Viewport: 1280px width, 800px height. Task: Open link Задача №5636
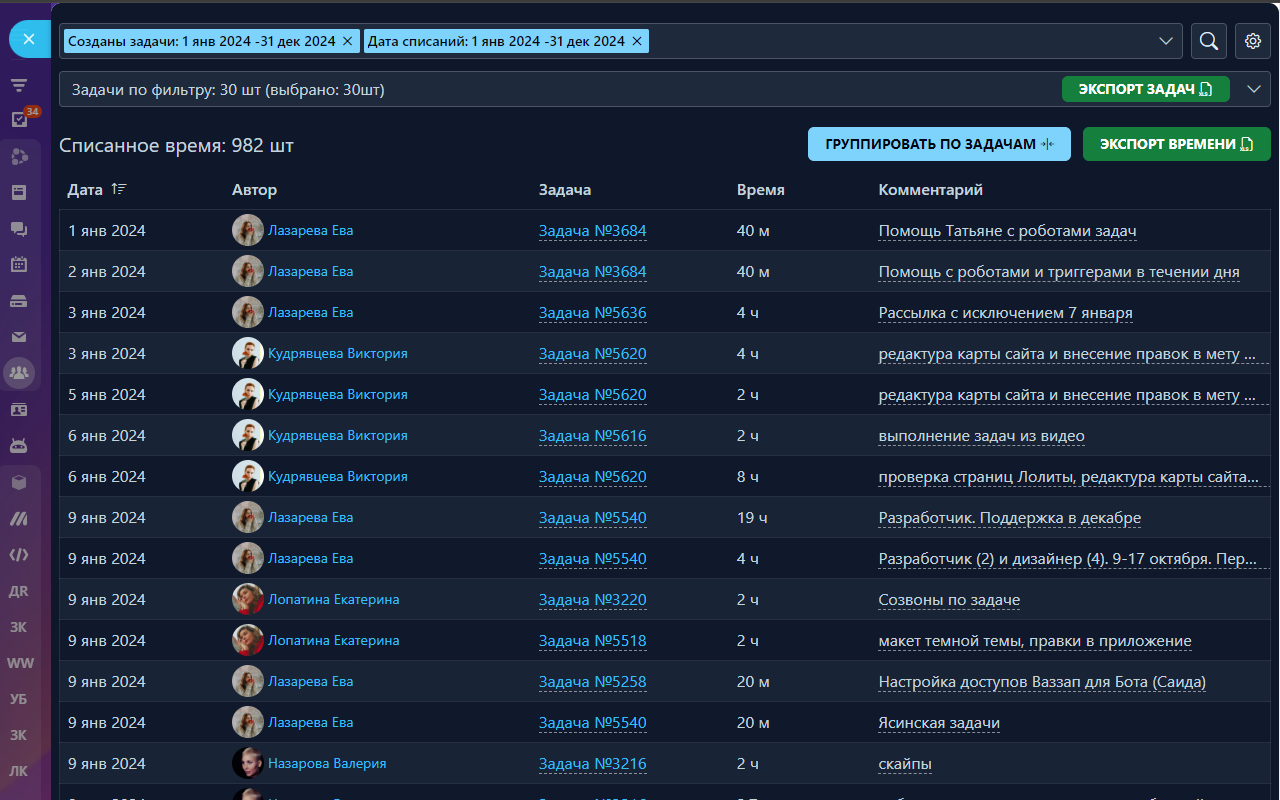[x=592, y=313]
